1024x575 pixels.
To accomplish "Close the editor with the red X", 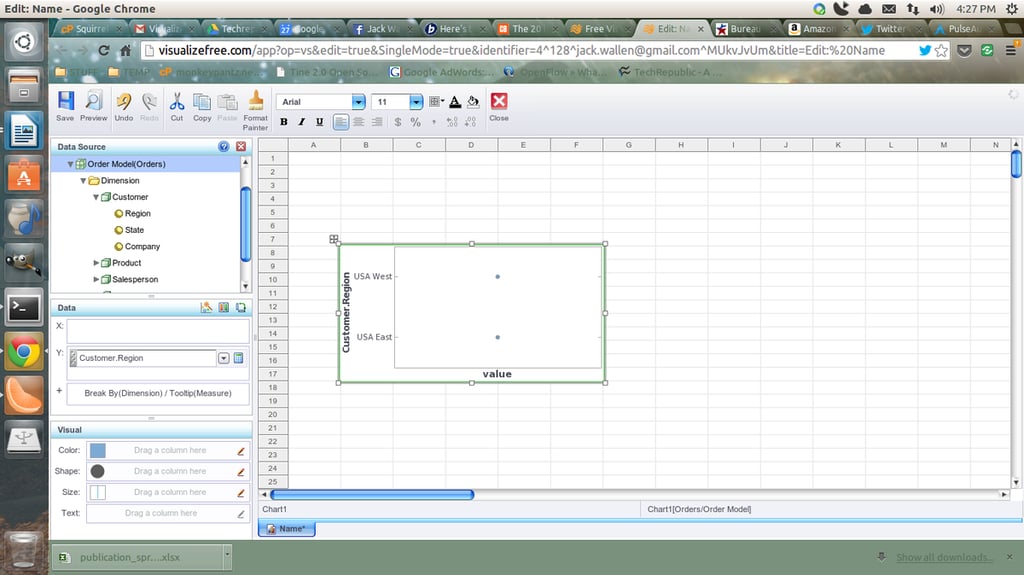I will (x=499, y=106).
